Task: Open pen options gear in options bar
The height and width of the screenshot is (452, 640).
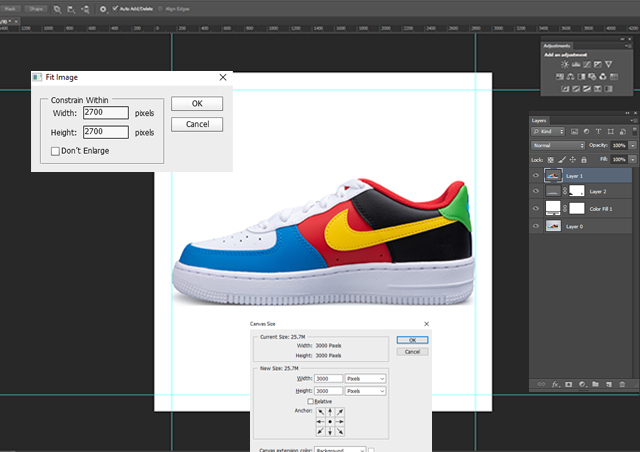Action: point(103,9)
